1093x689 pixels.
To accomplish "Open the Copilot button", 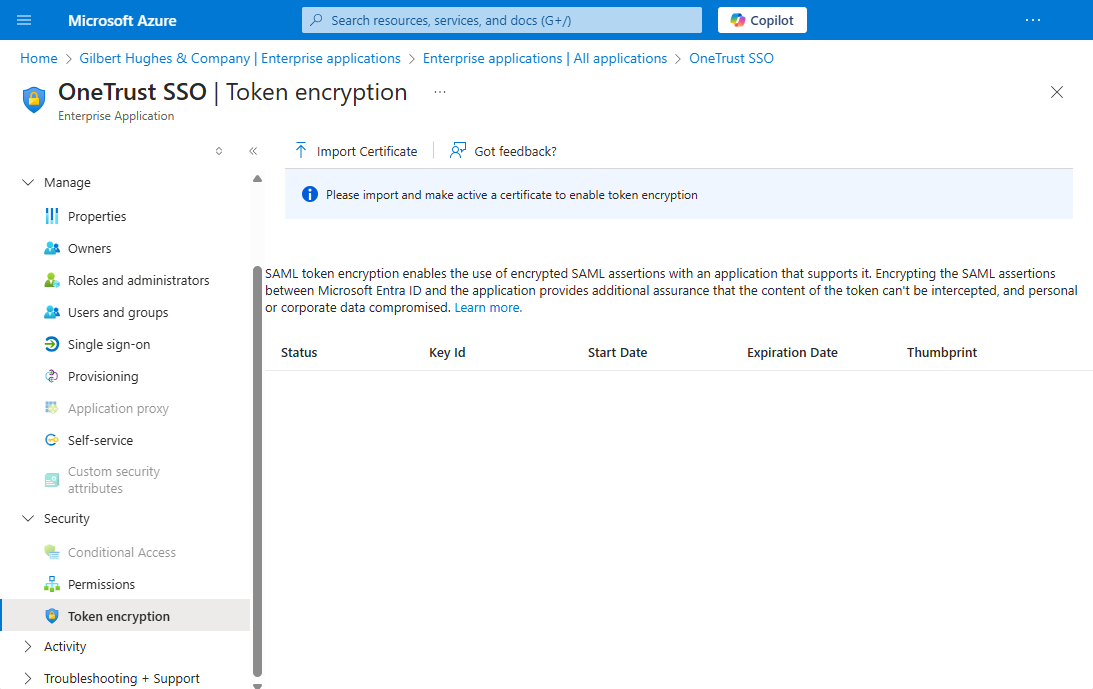I will tap(762, 20).
